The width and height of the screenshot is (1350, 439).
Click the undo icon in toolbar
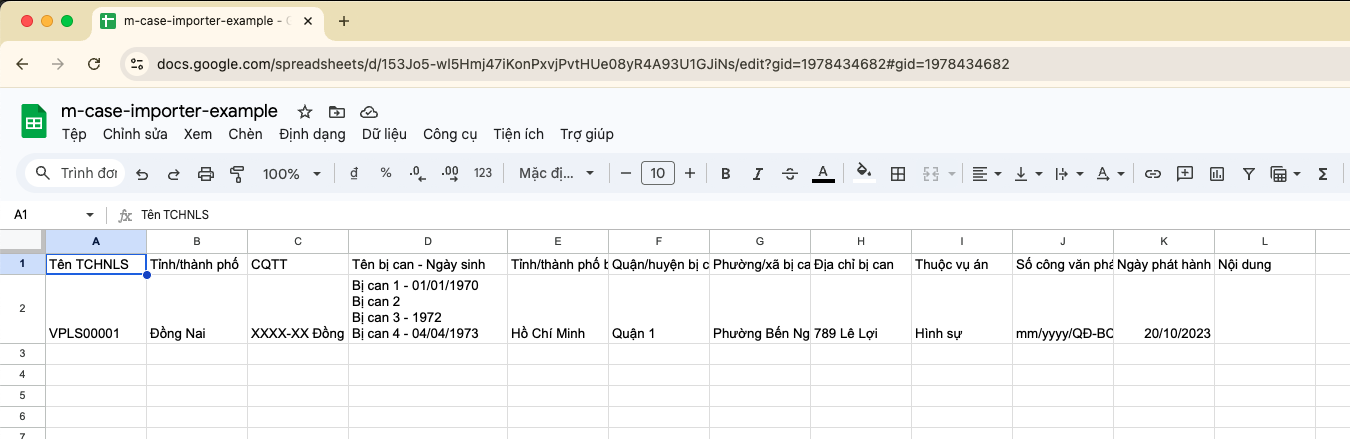tap(142, 174)
